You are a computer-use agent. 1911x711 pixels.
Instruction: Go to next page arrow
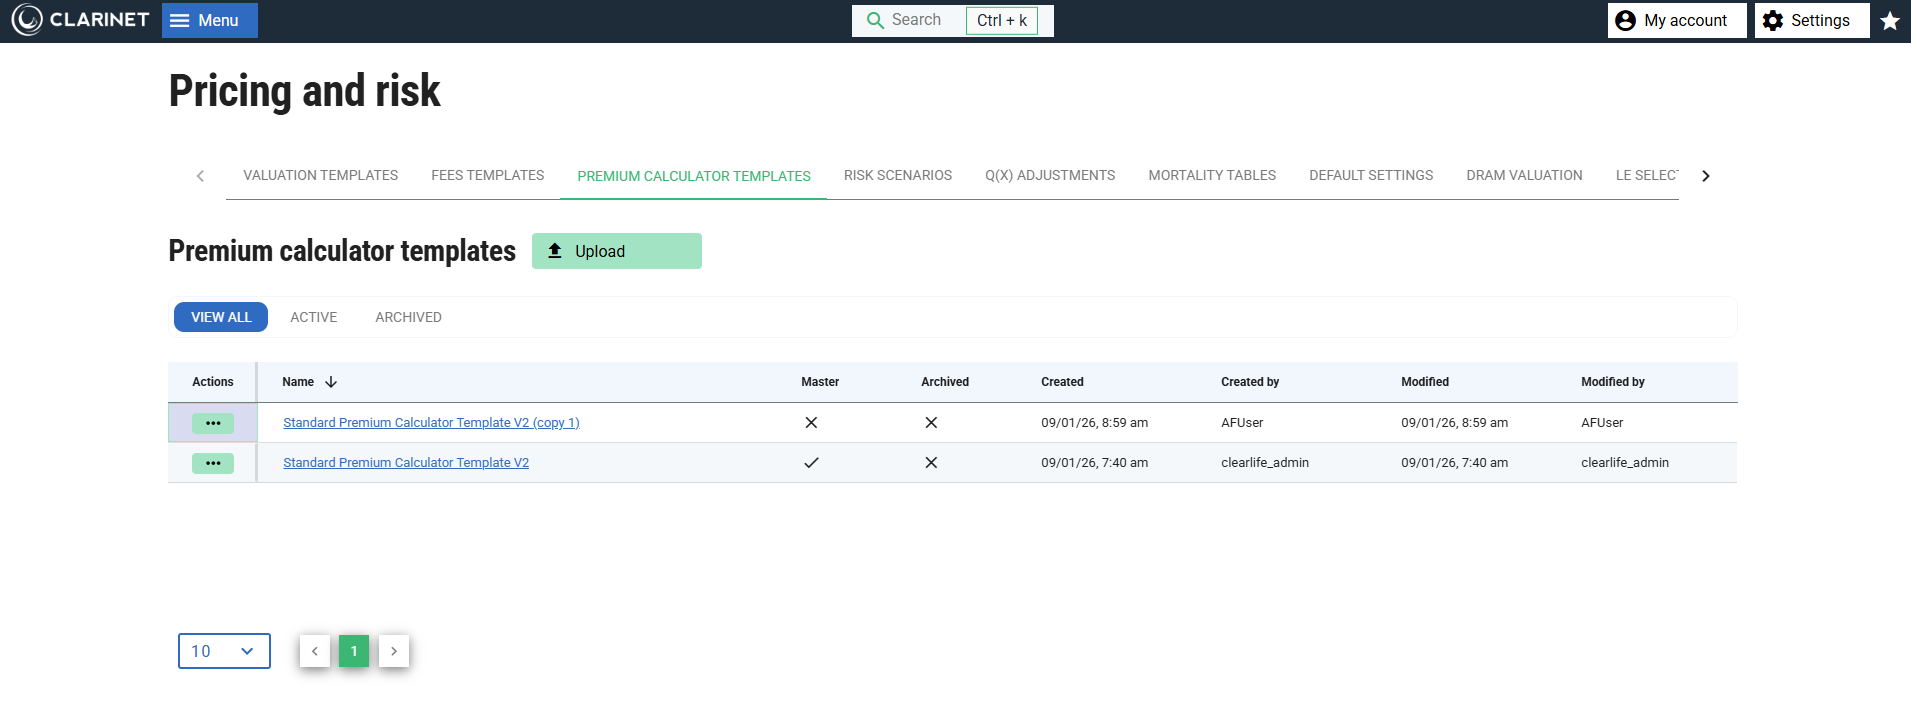tap(394, 651)
